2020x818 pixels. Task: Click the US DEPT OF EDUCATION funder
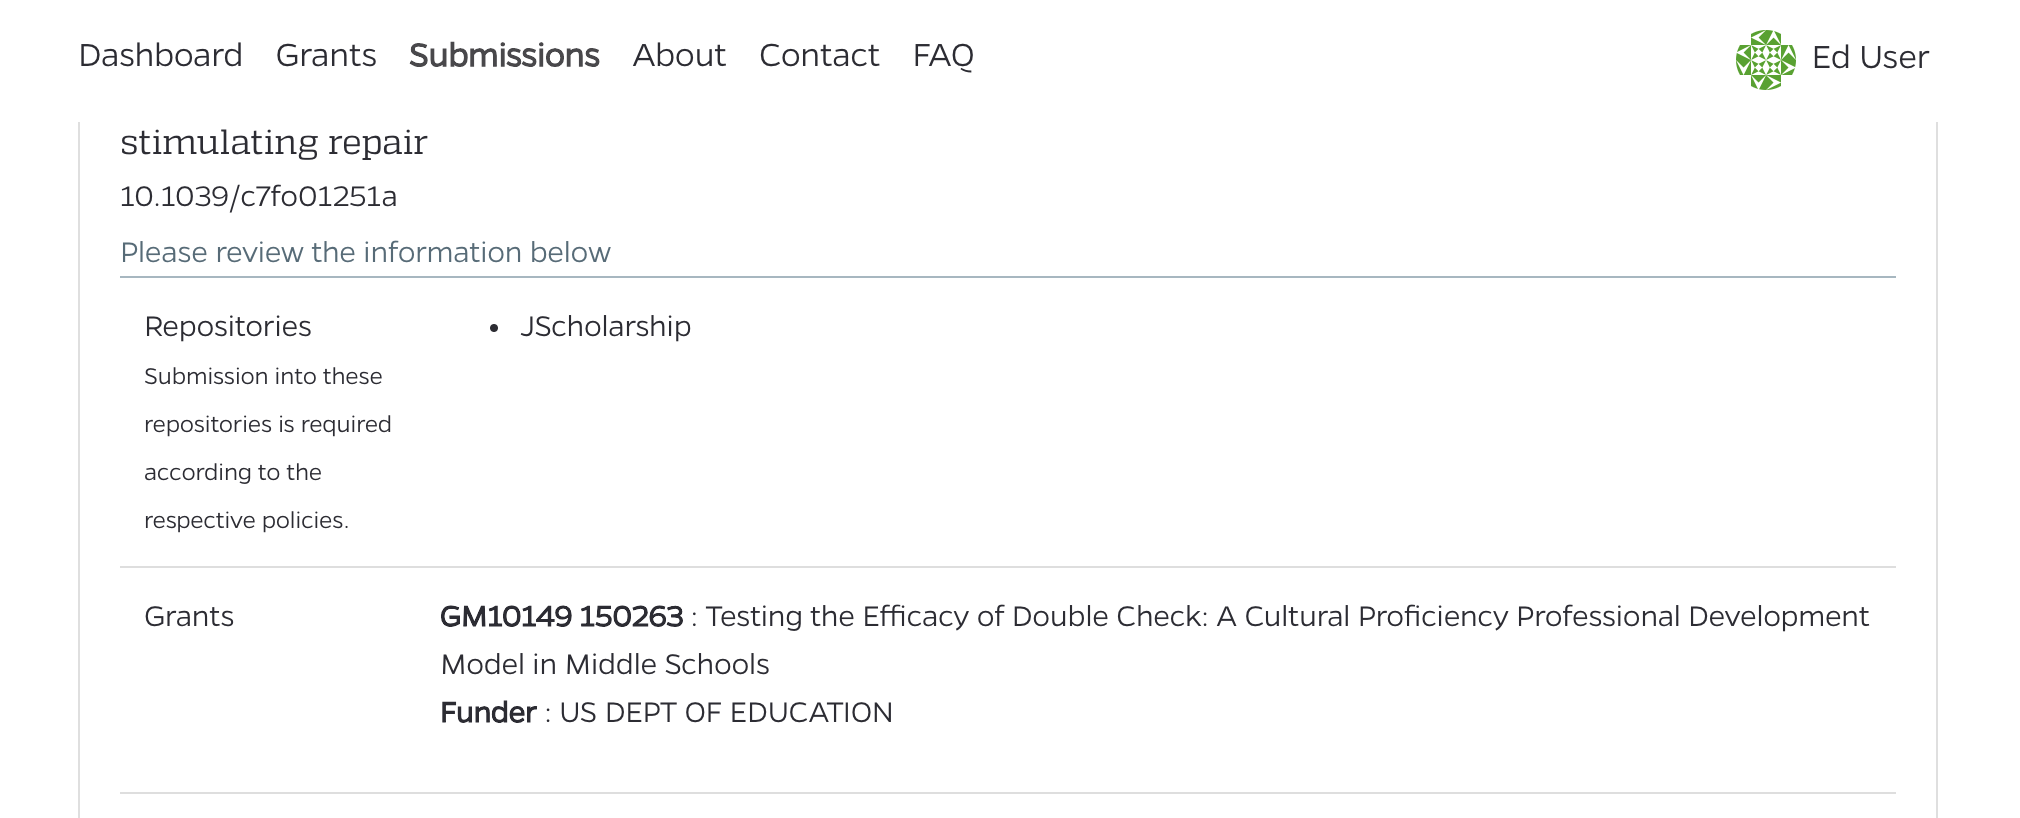pyautogui.click(x=726, y=712)
